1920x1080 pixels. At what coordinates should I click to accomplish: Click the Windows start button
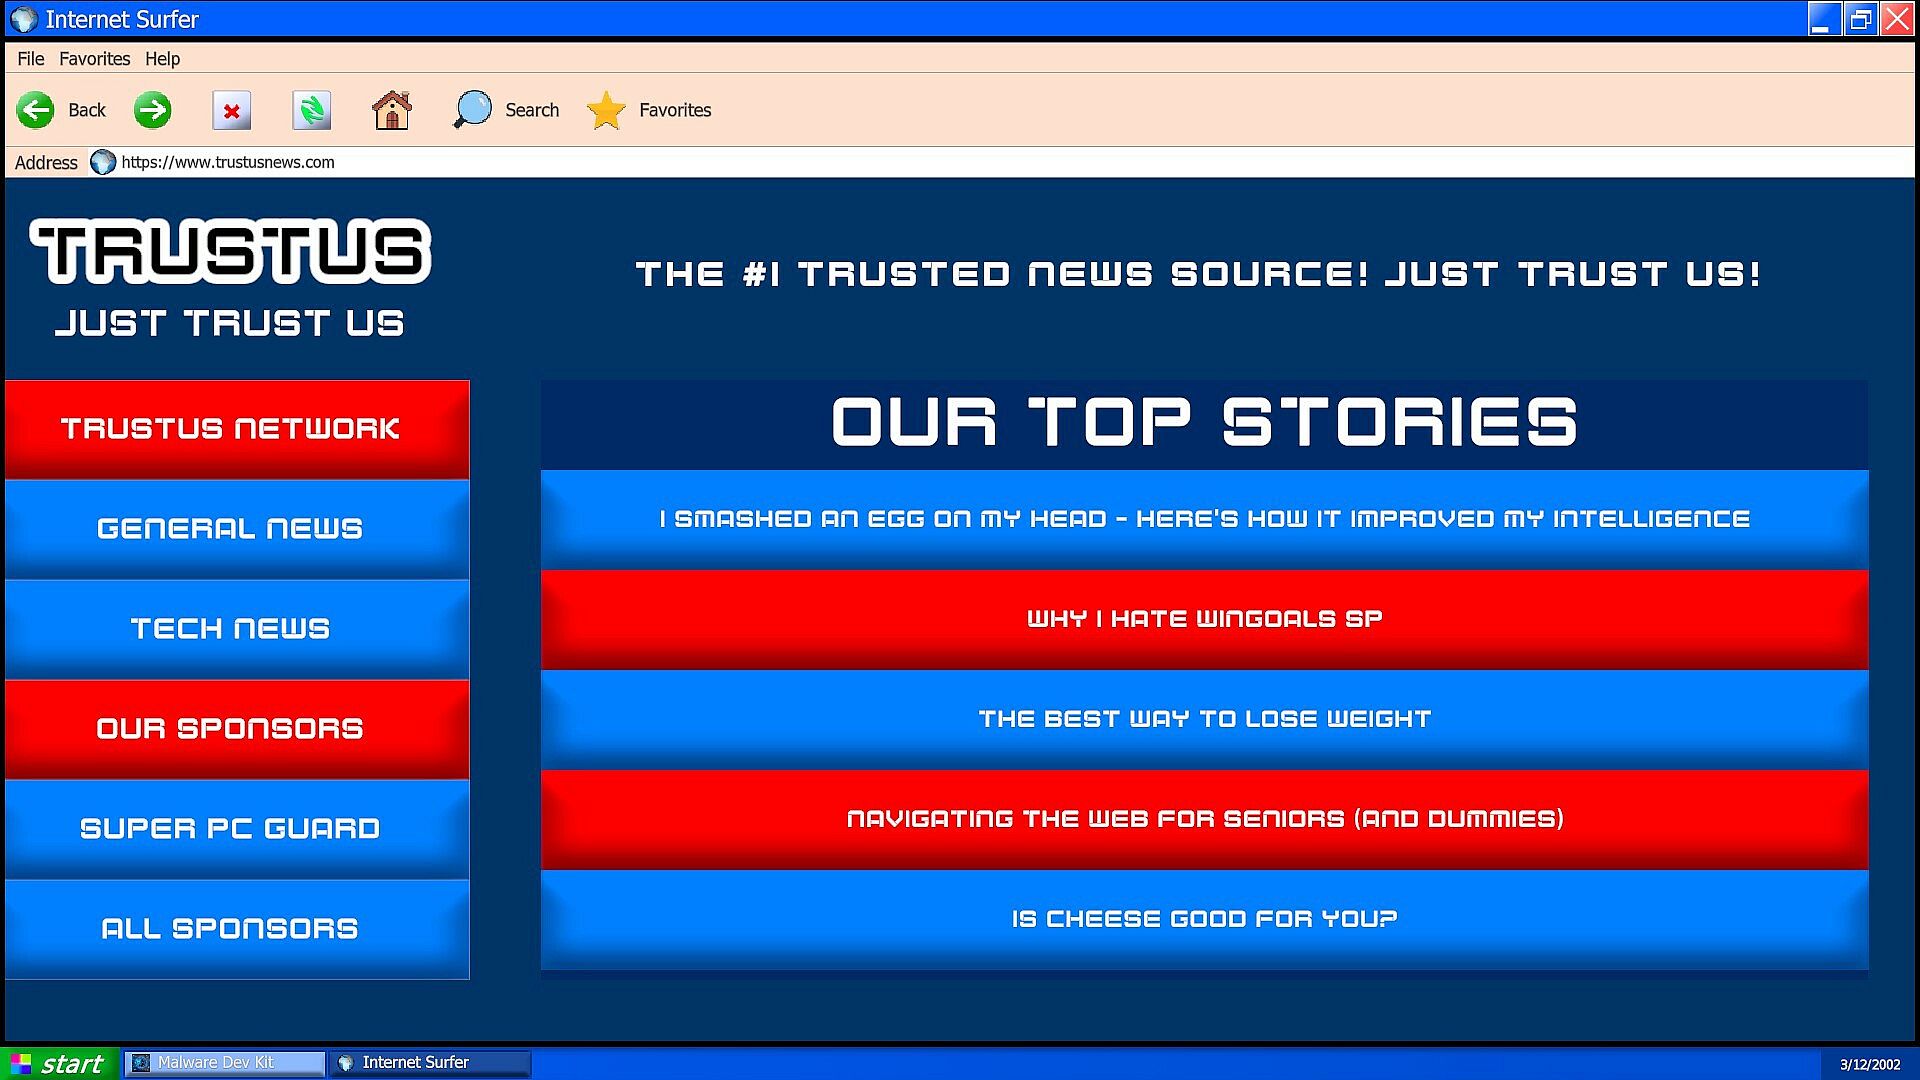[60, 1063]
